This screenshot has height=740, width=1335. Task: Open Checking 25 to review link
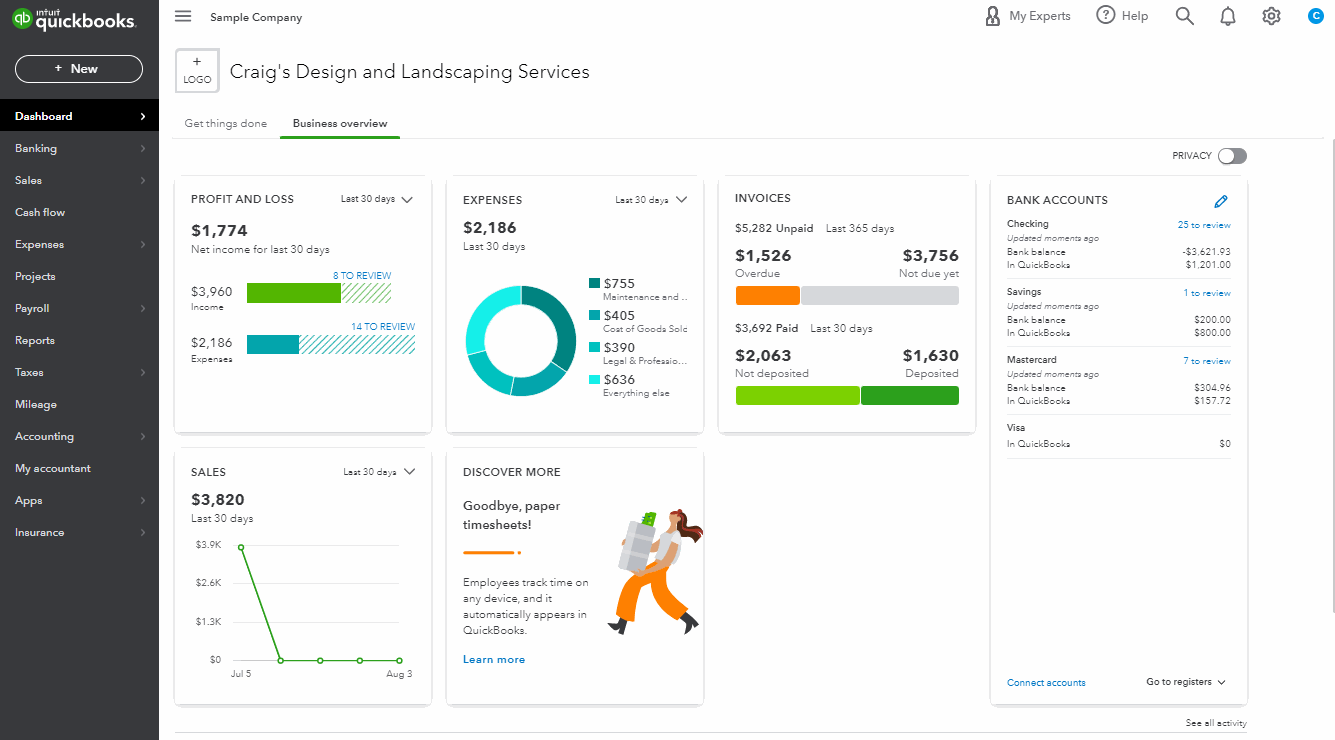(1204, 225)
